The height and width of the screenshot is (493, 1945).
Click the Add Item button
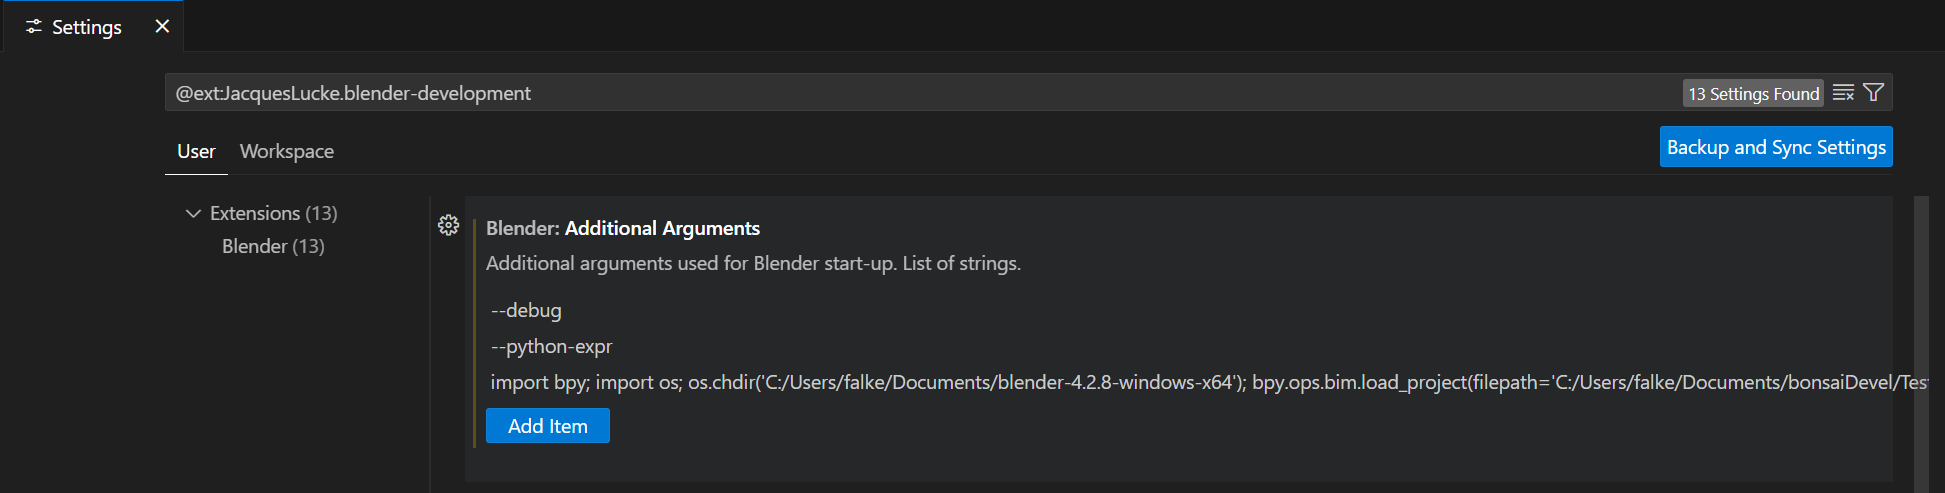pos(548,425)
